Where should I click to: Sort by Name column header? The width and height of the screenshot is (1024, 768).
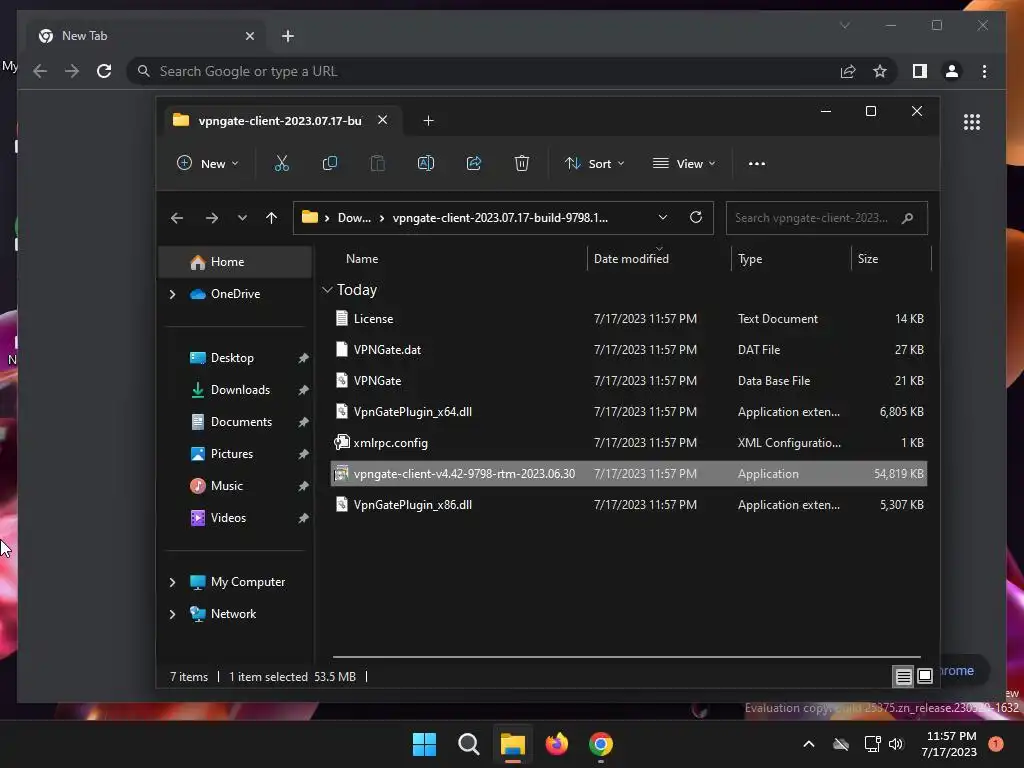pos(362,259)
